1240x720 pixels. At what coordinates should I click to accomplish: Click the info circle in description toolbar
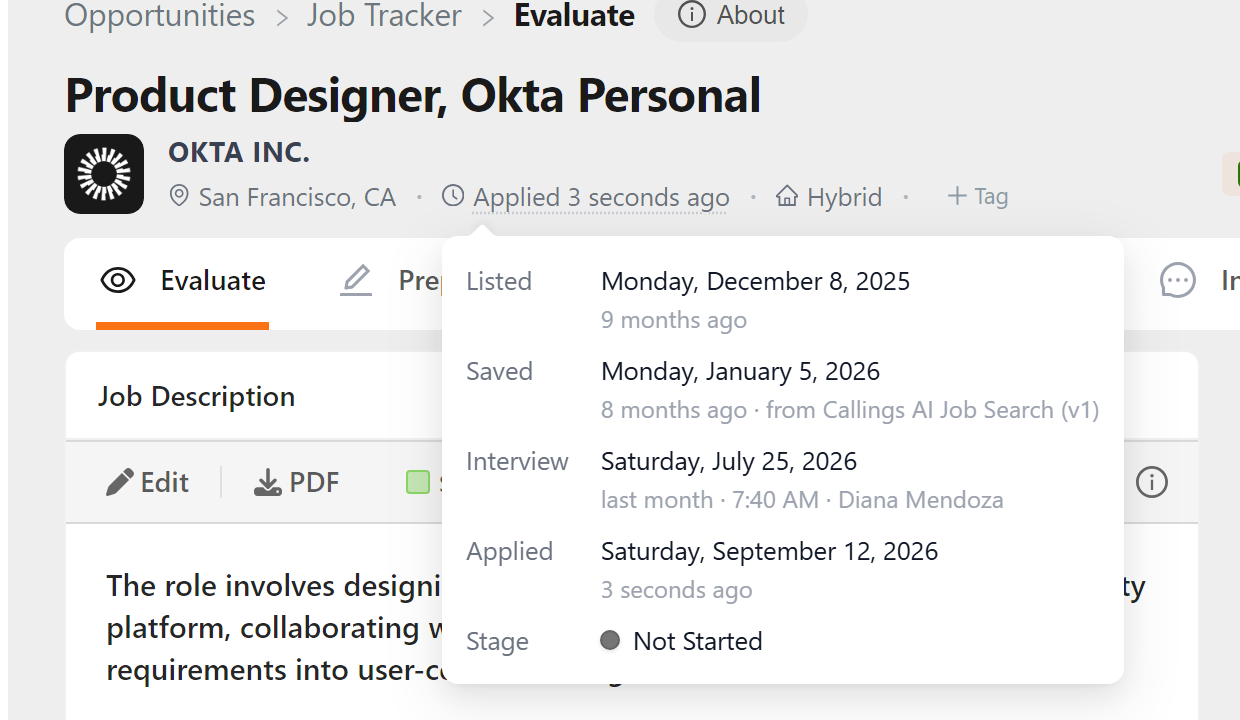pos(1152,483)
